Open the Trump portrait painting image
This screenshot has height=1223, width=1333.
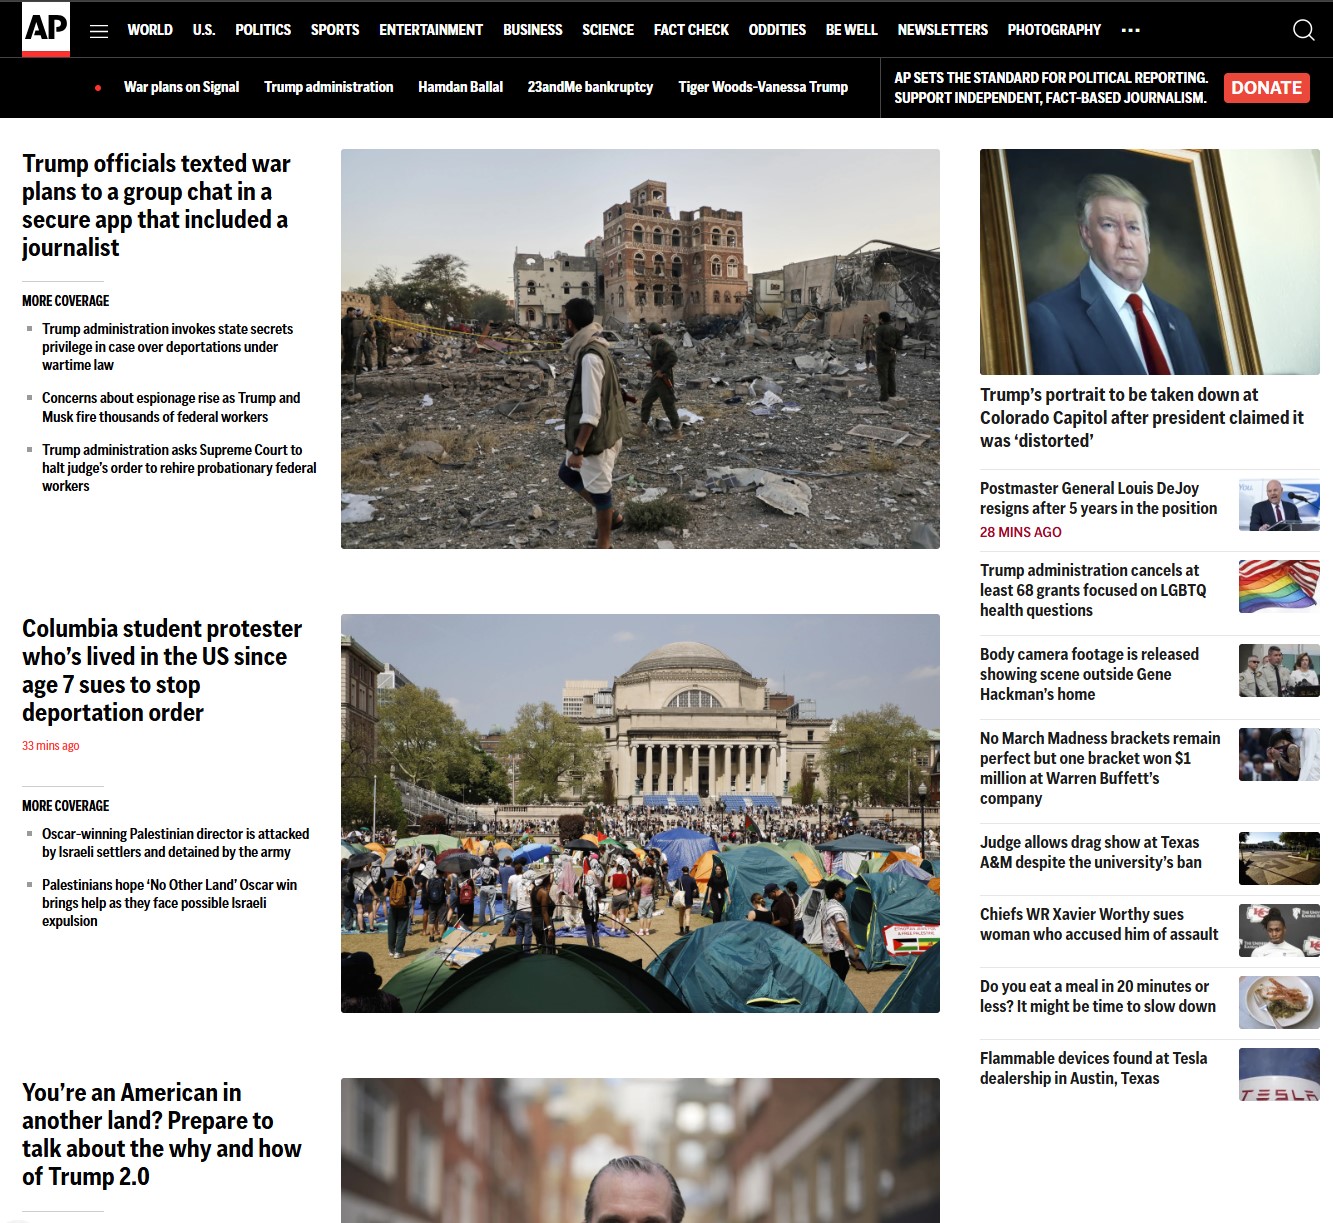pos(1150,262)
